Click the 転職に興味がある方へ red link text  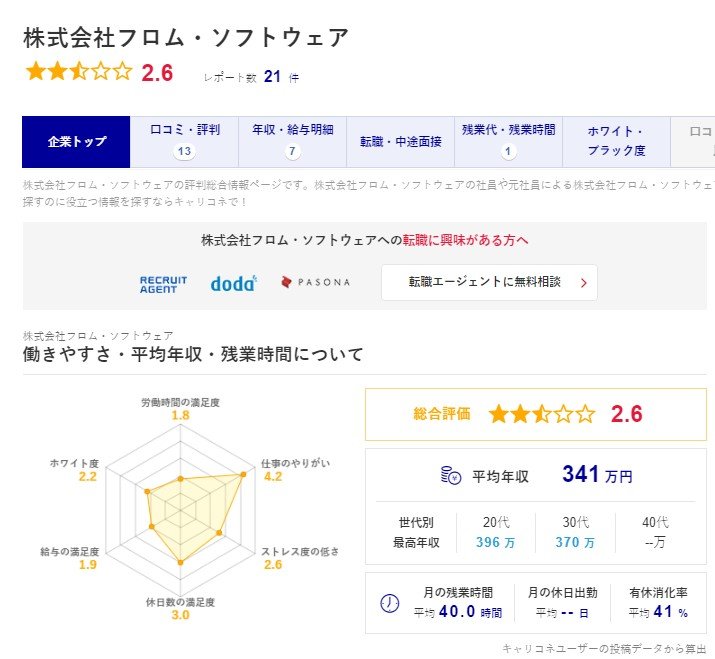pyautogui.click(x=465, y=240)
